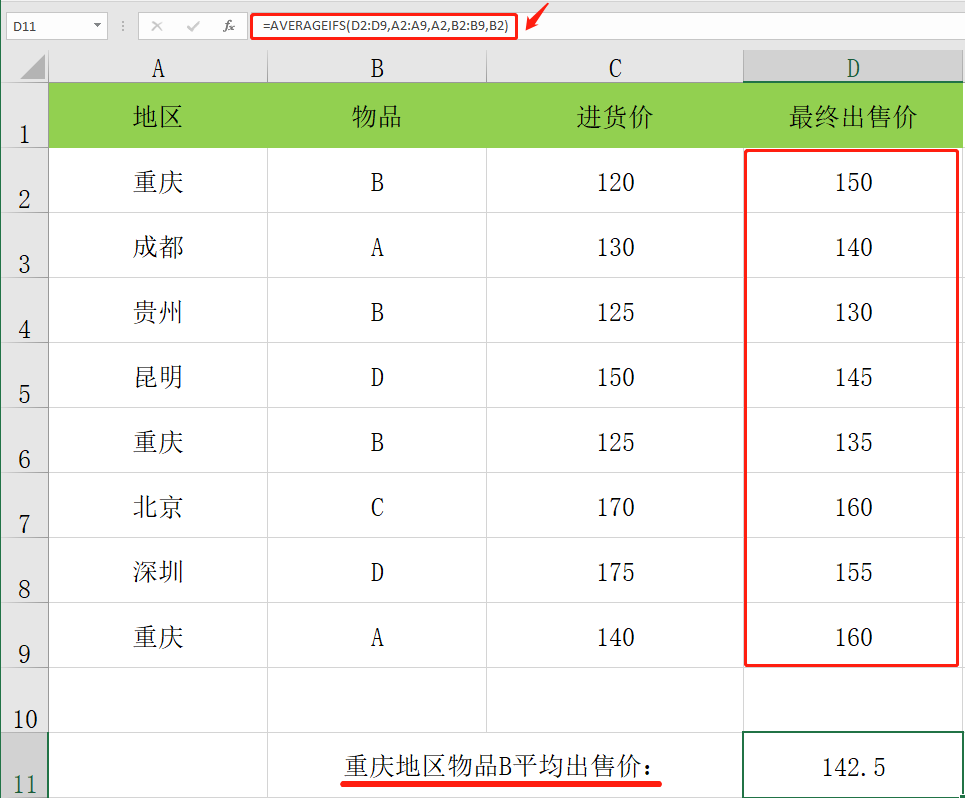Select cell D8 with value 155
965x798 pixels.
click(853, 571)
